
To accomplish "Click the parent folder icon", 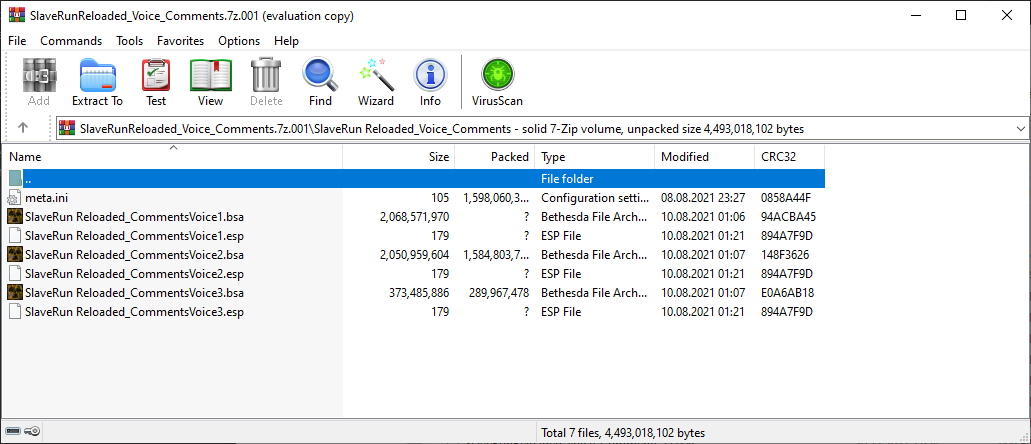I will (x=15, y=178).
